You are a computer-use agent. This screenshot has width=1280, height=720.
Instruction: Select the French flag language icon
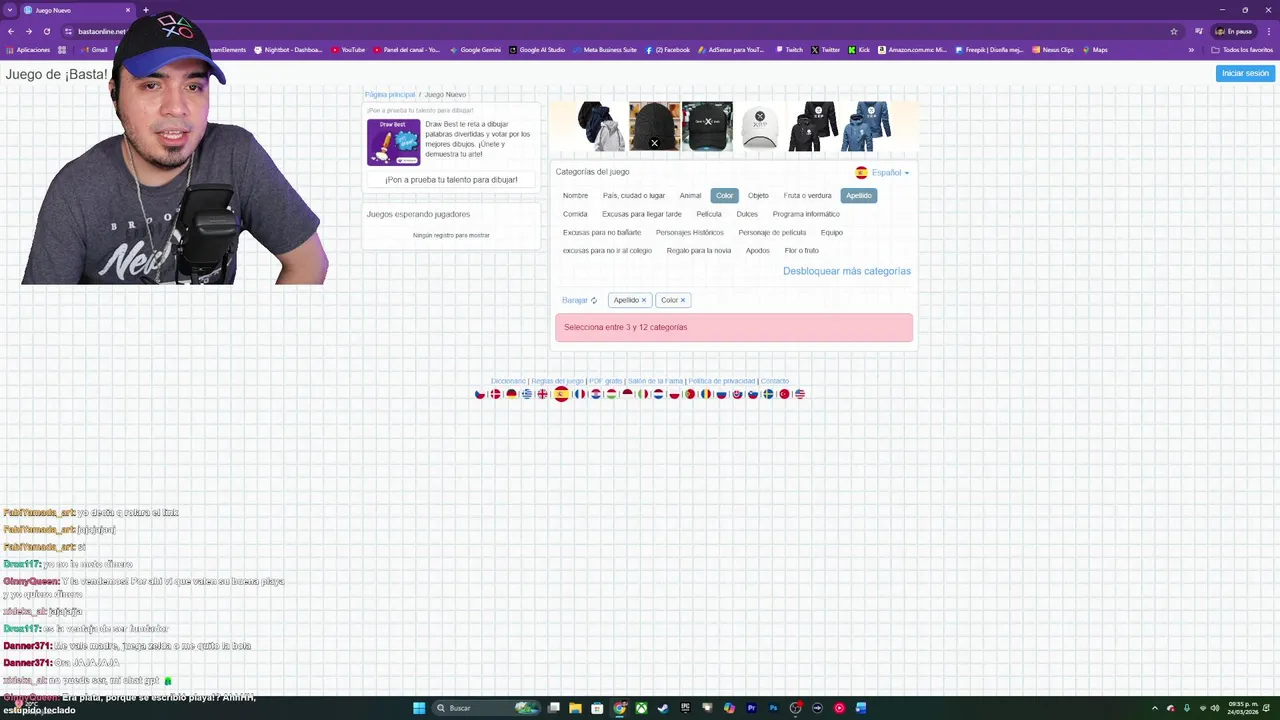click(x=580, y=394)
